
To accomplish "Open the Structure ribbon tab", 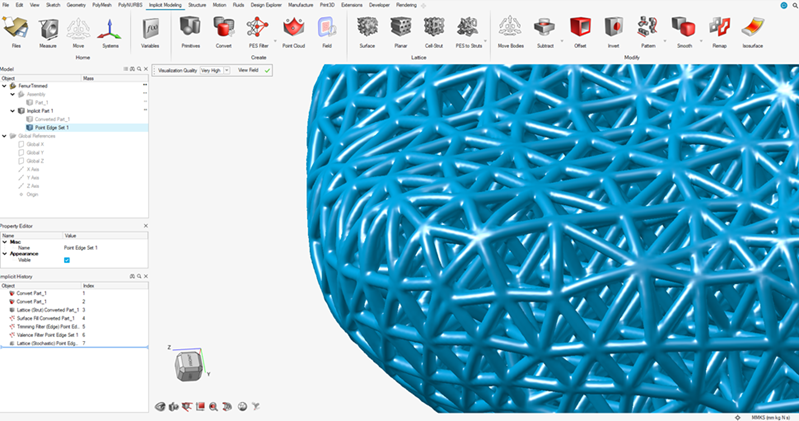I will (197, 5).
